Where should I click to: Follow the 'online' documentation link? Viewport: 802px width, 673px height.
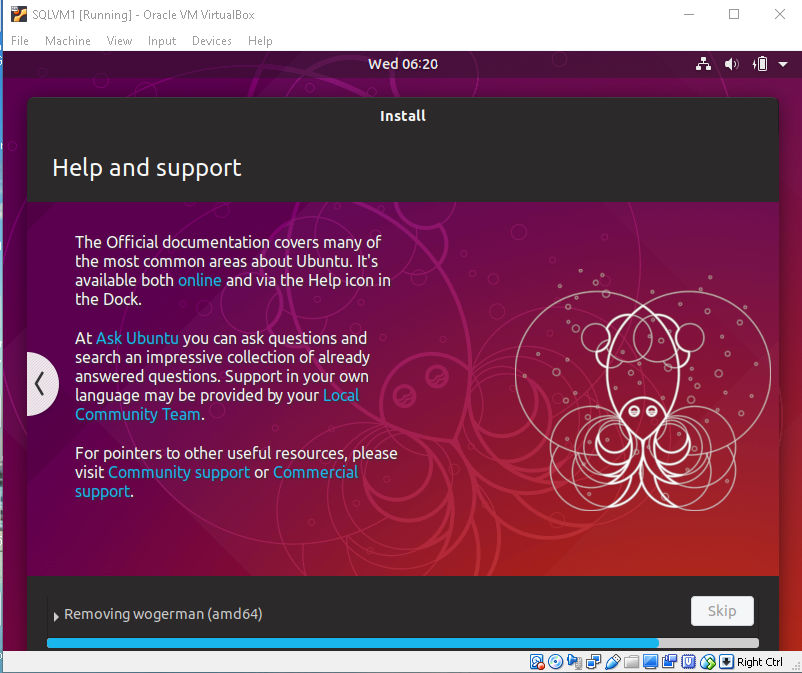[x=199, y=280]
